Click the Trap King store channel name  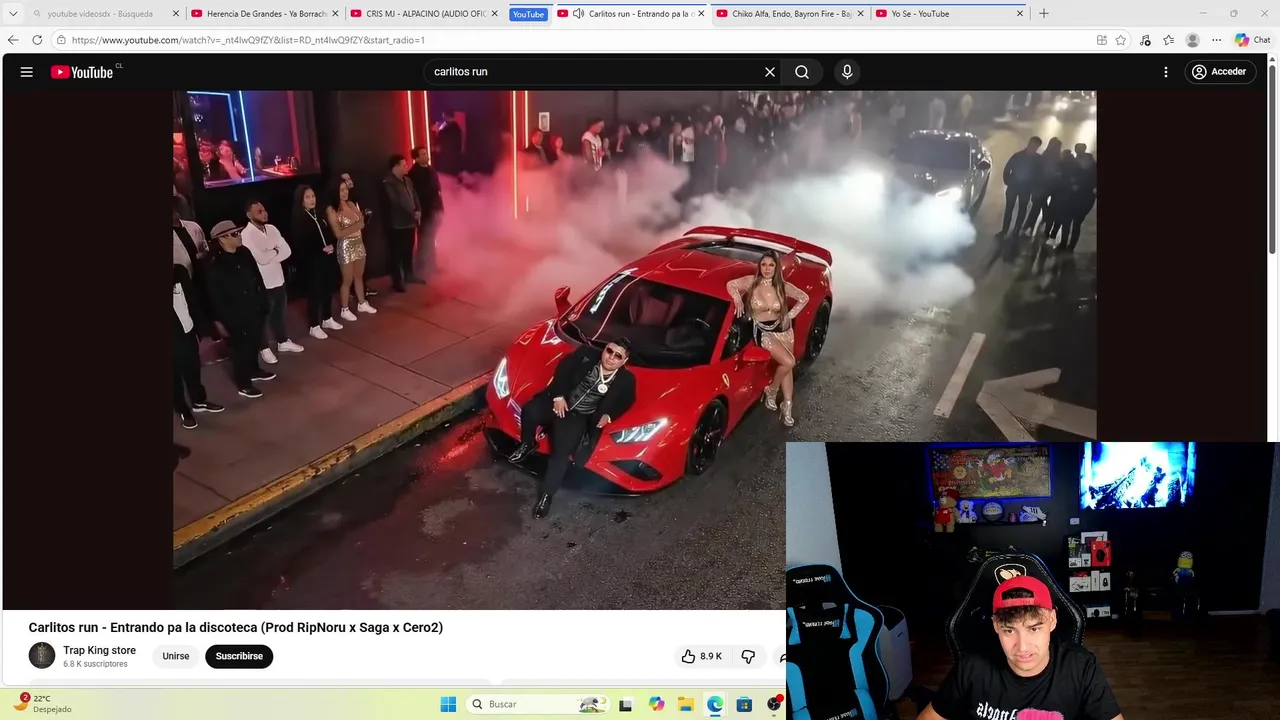[99, 650]
